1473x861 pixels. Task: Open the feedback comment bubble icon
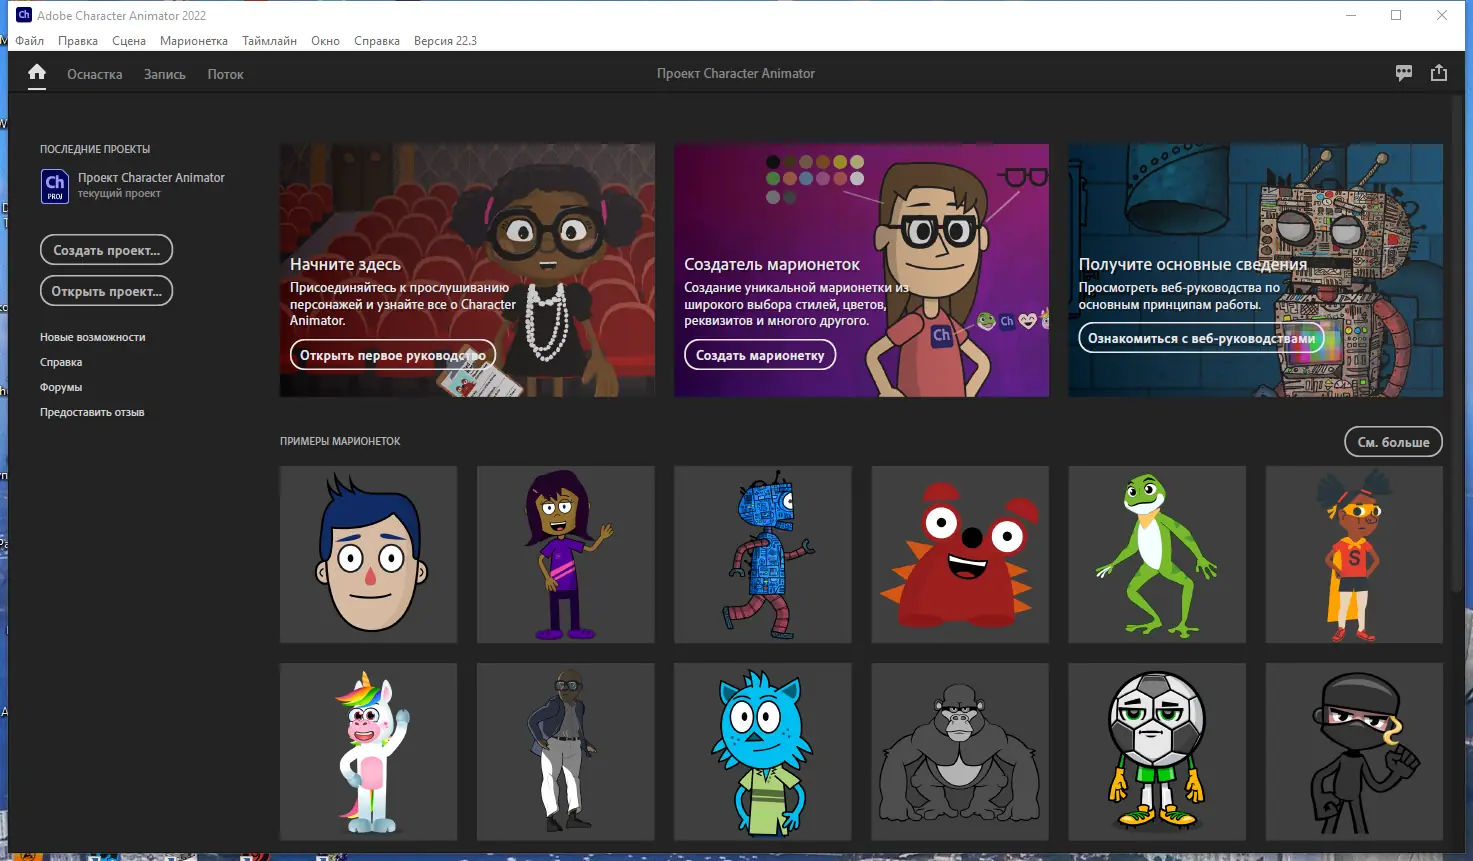tap(1403, 72)
